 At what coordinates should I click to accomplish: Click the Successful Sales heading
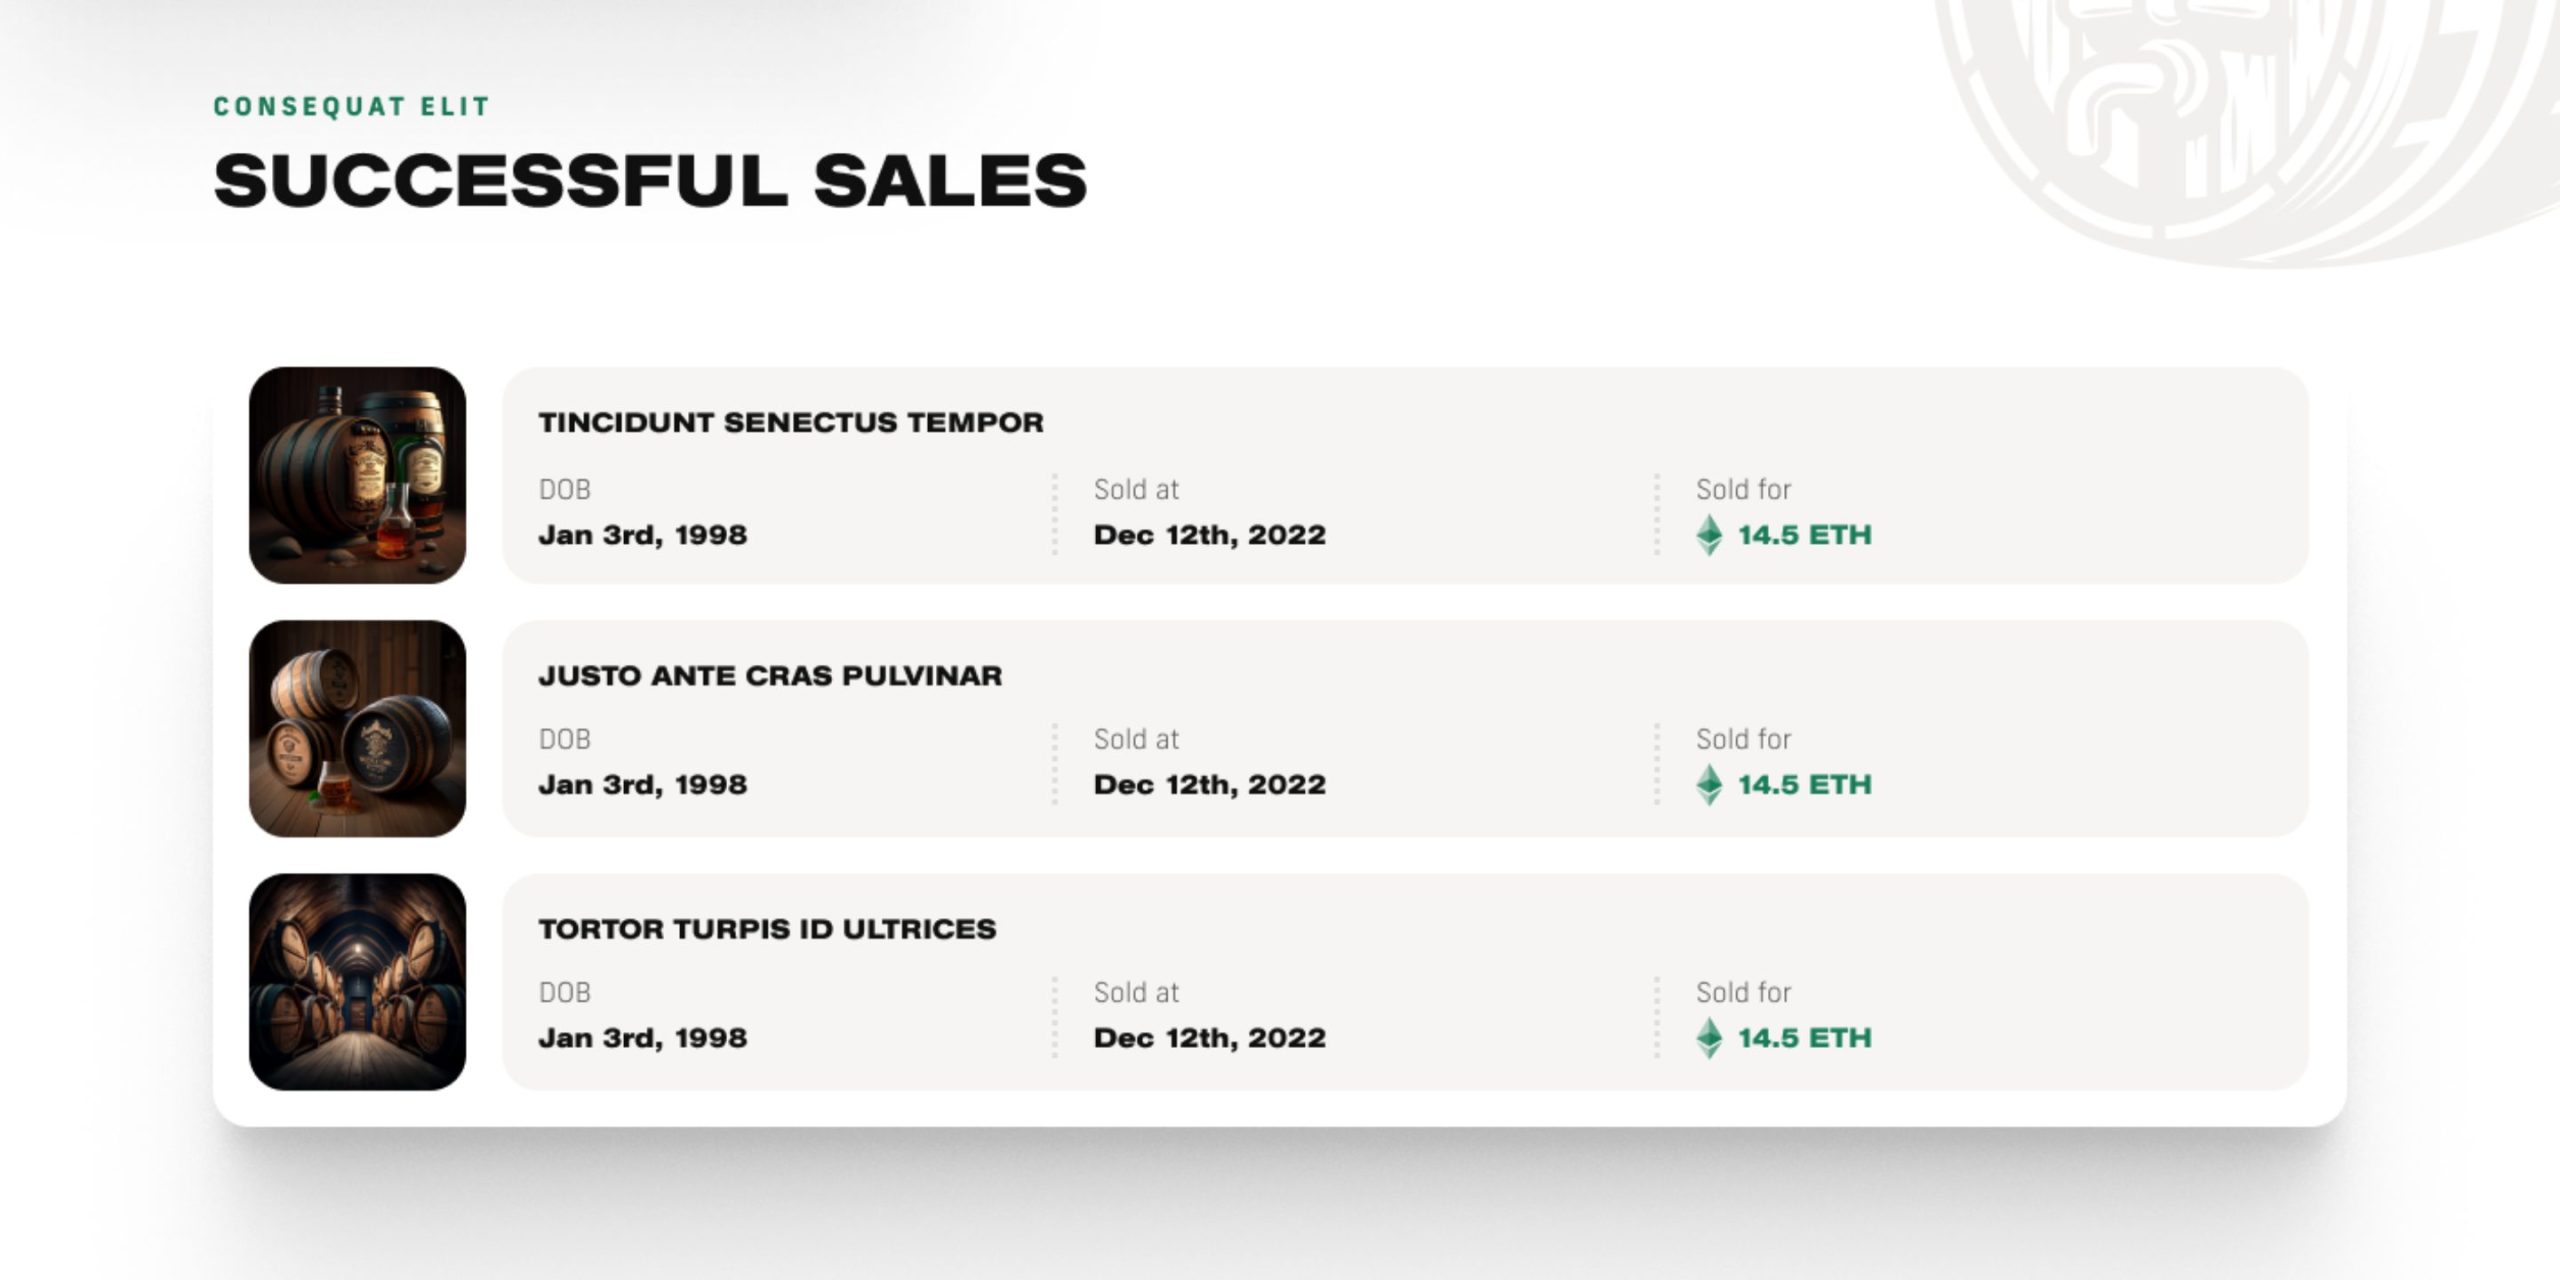[x=650, y=181]
